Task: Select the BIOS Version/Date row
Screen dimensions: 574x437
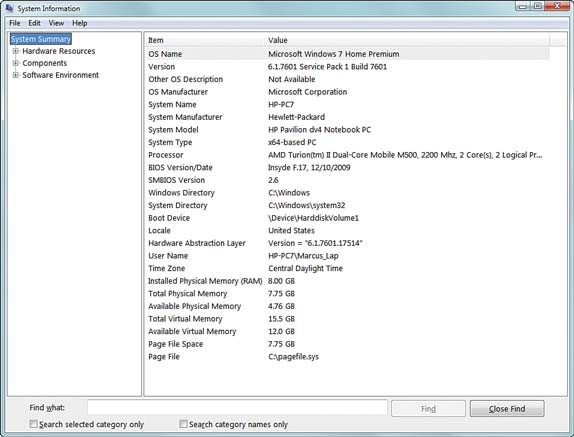Action: (347, 167)
